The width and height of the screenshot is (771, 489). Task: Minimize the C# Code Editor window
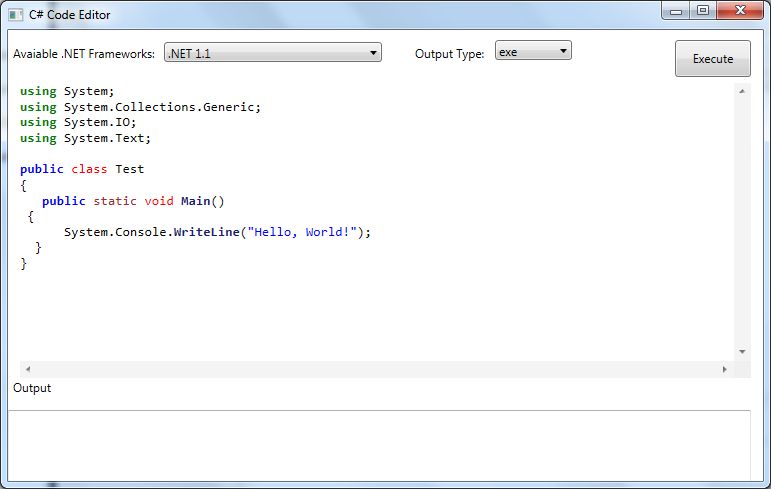676,10
